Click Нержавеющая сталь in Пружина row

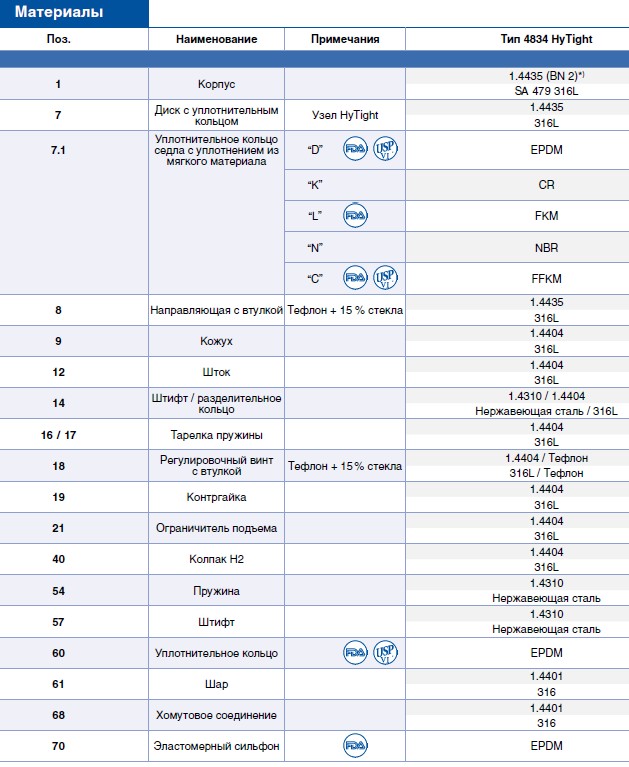pyautogui.click(x=546, y=598)
